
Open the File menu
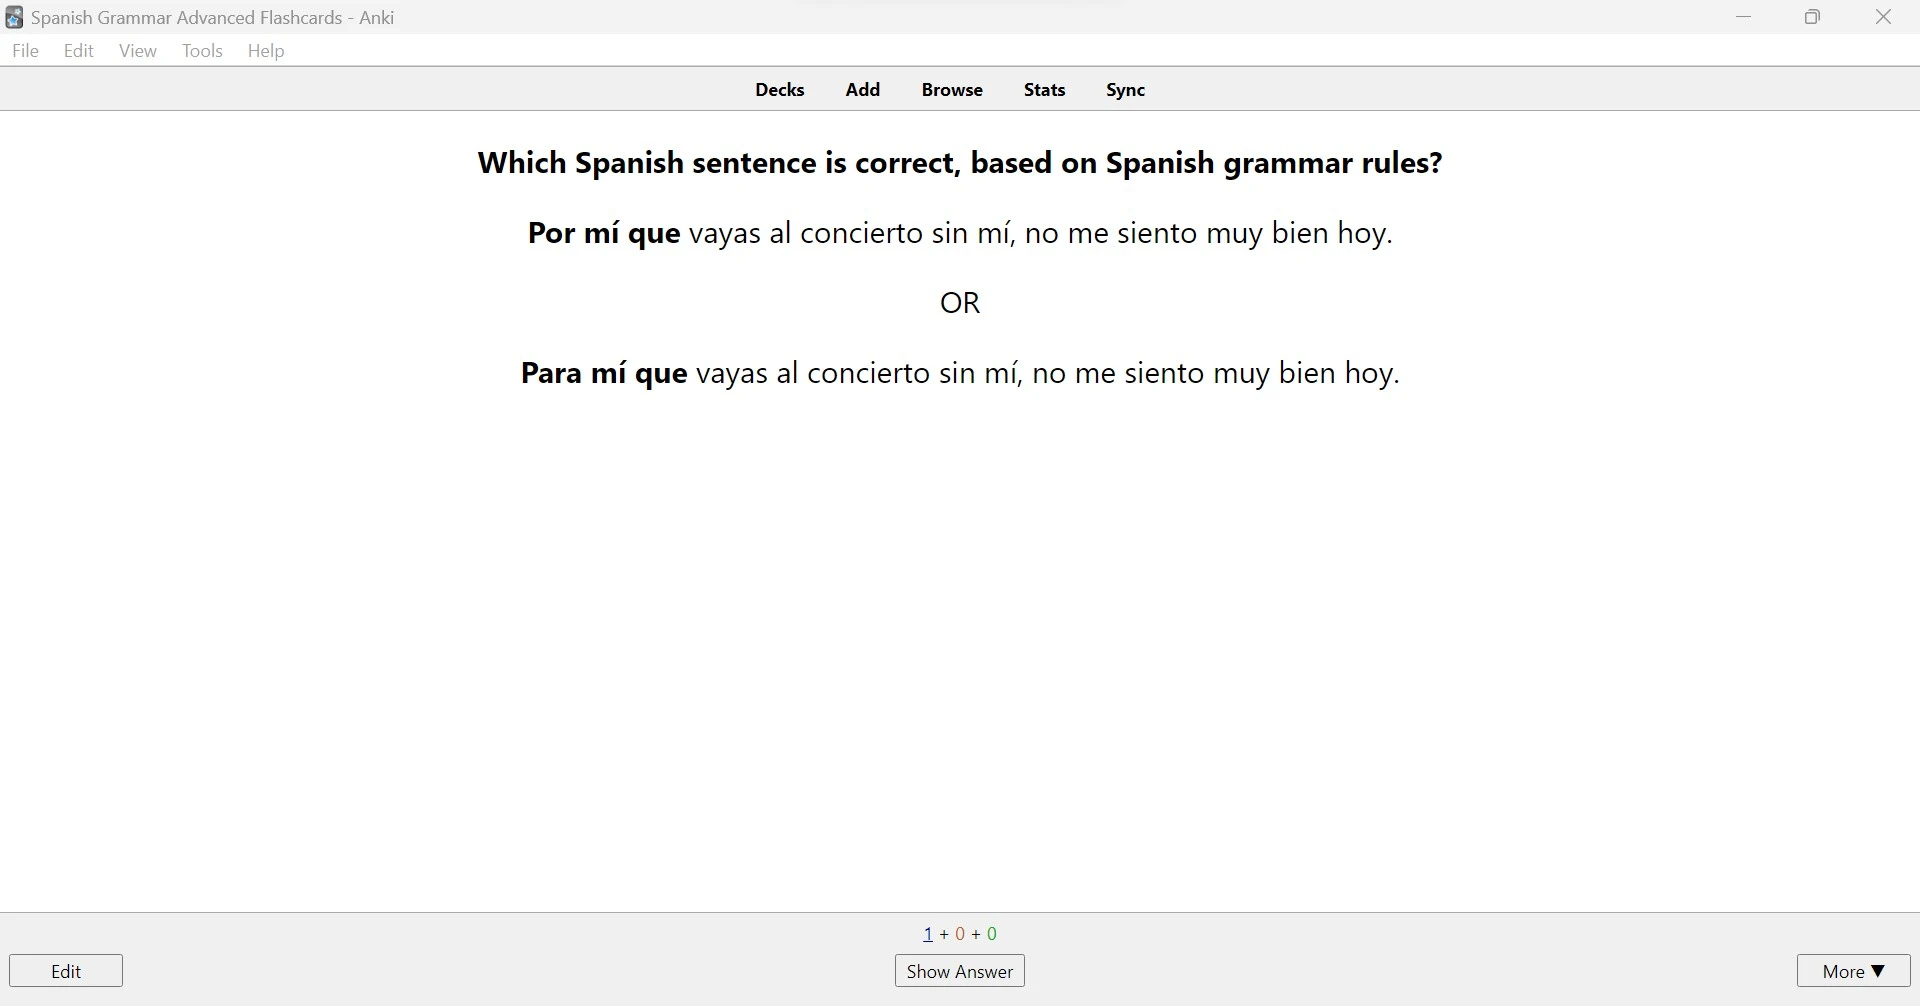25,51
